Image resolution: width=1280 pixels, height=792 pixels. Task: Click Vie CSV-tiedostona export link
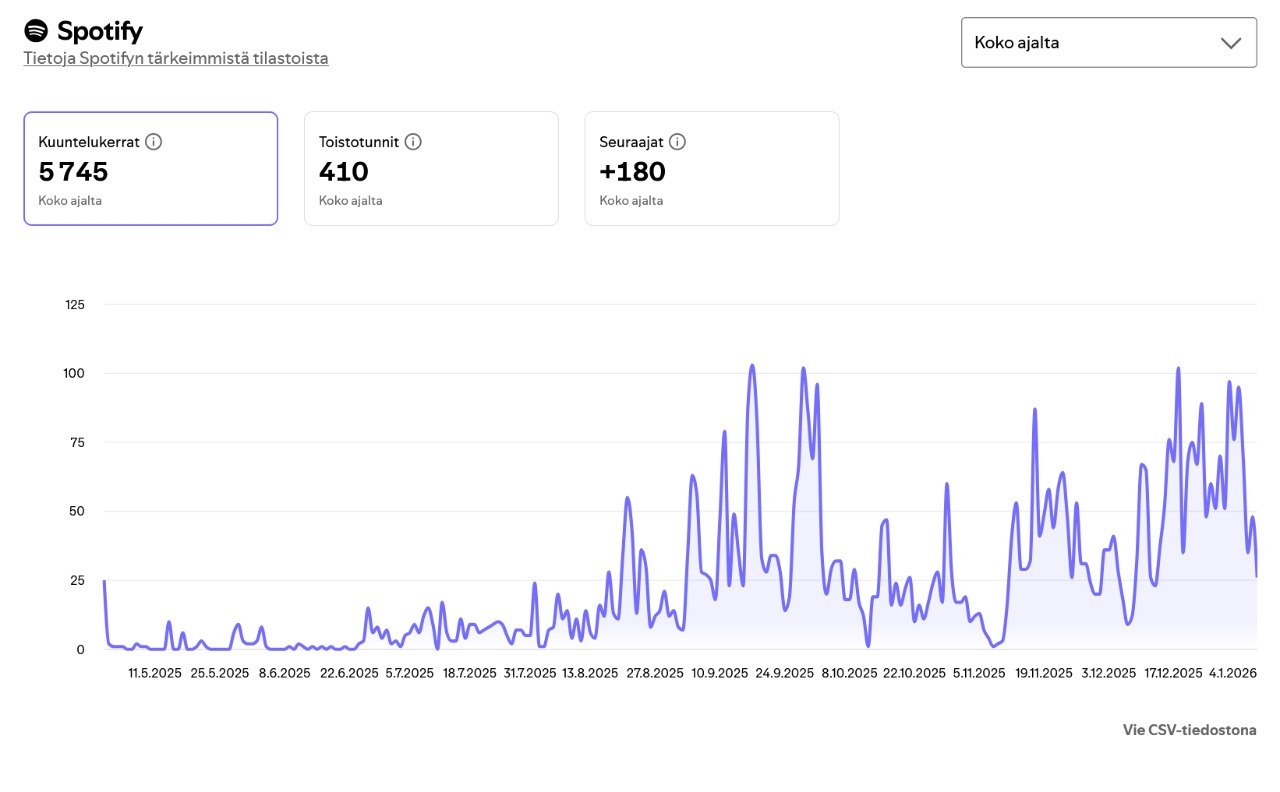(x=1189, y=730)
